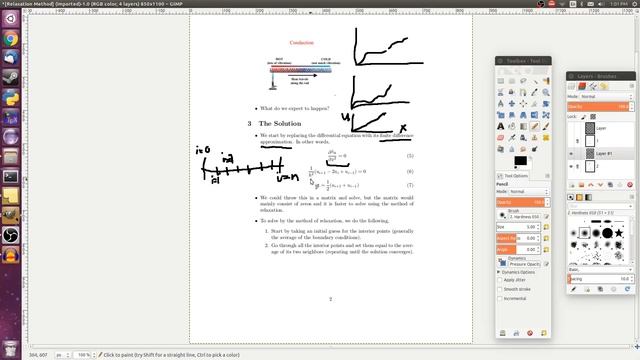Select the Clone stamp tool

(x=535, y=138)
